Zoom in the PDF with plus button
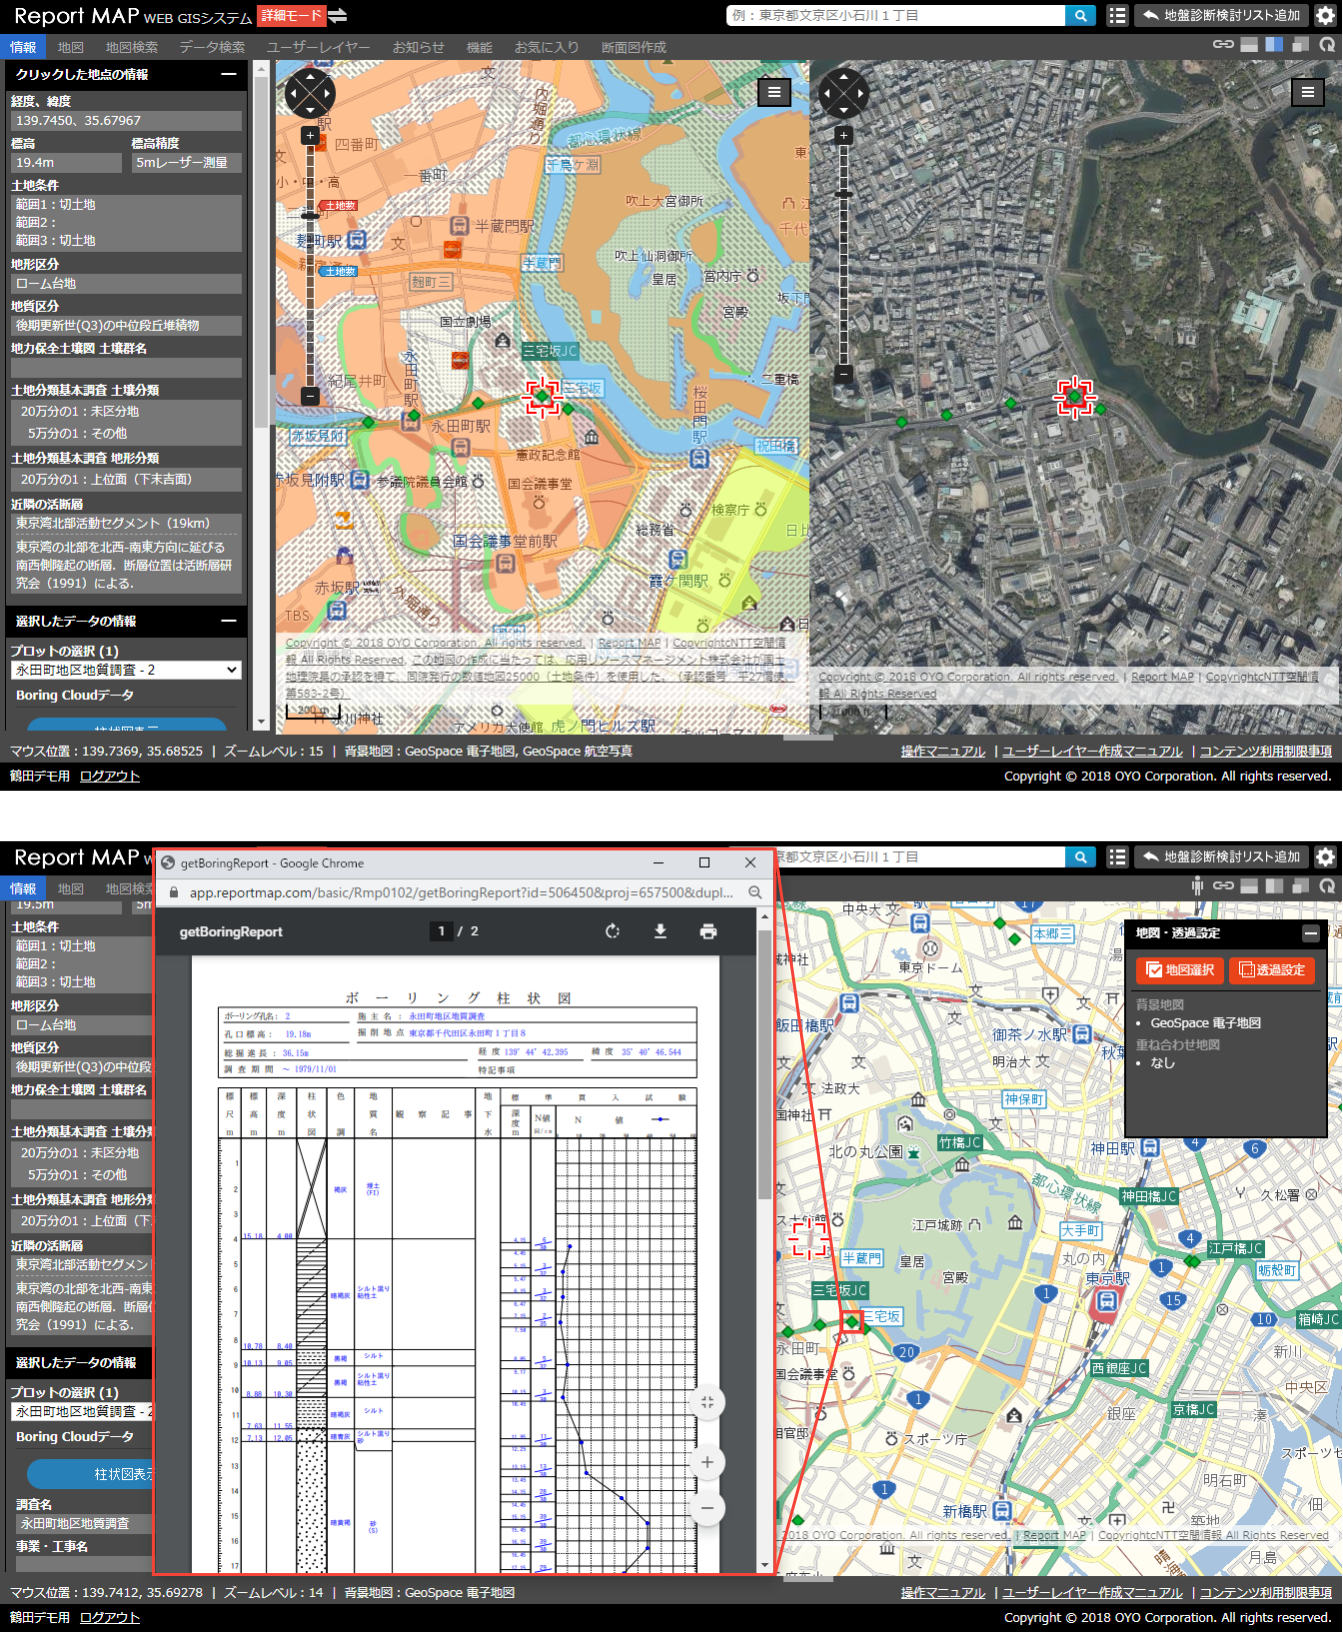The image size is (1343, 1633). pyautogui.click(x=707, y=1462)
